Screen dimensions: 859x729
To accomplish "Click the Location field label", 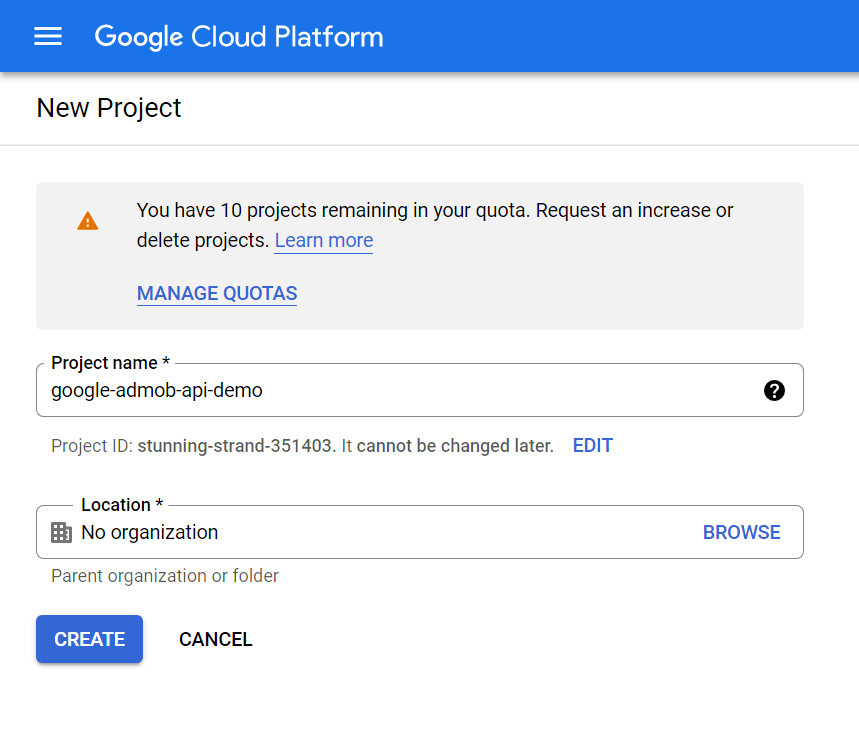I will [x=122, y=504].
